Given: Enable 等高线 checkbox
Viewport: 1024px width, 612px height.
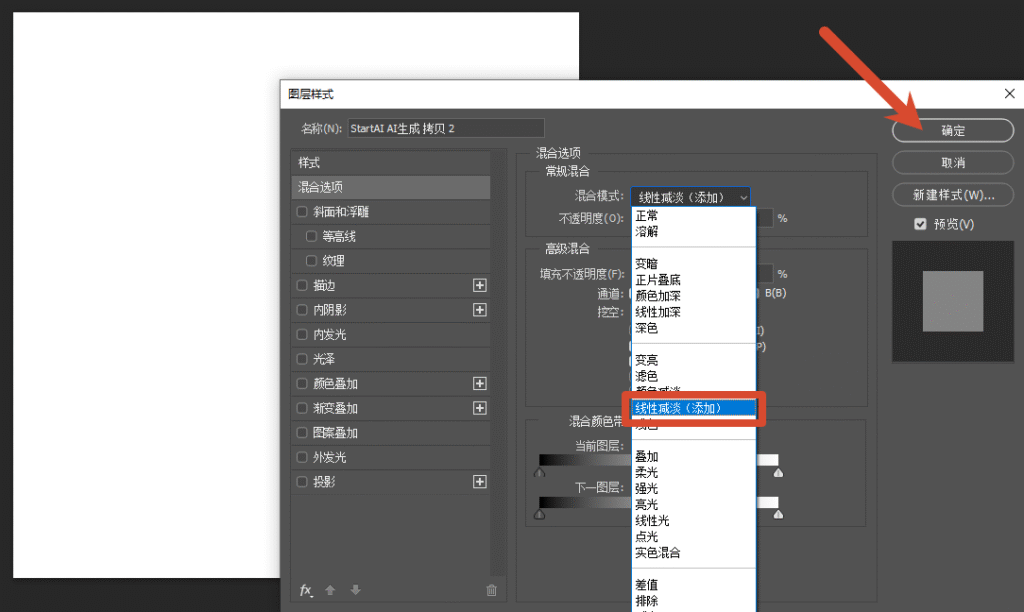Looking at the screenshot, I should pyautogui.click(x=311, y=236).
